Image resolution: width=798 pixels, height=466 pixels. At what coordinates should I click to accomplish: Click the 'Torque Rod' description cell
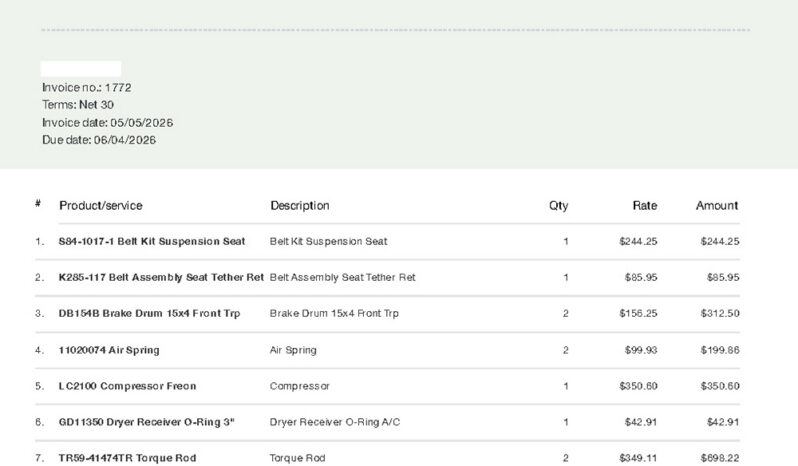(x=297, y=458)
